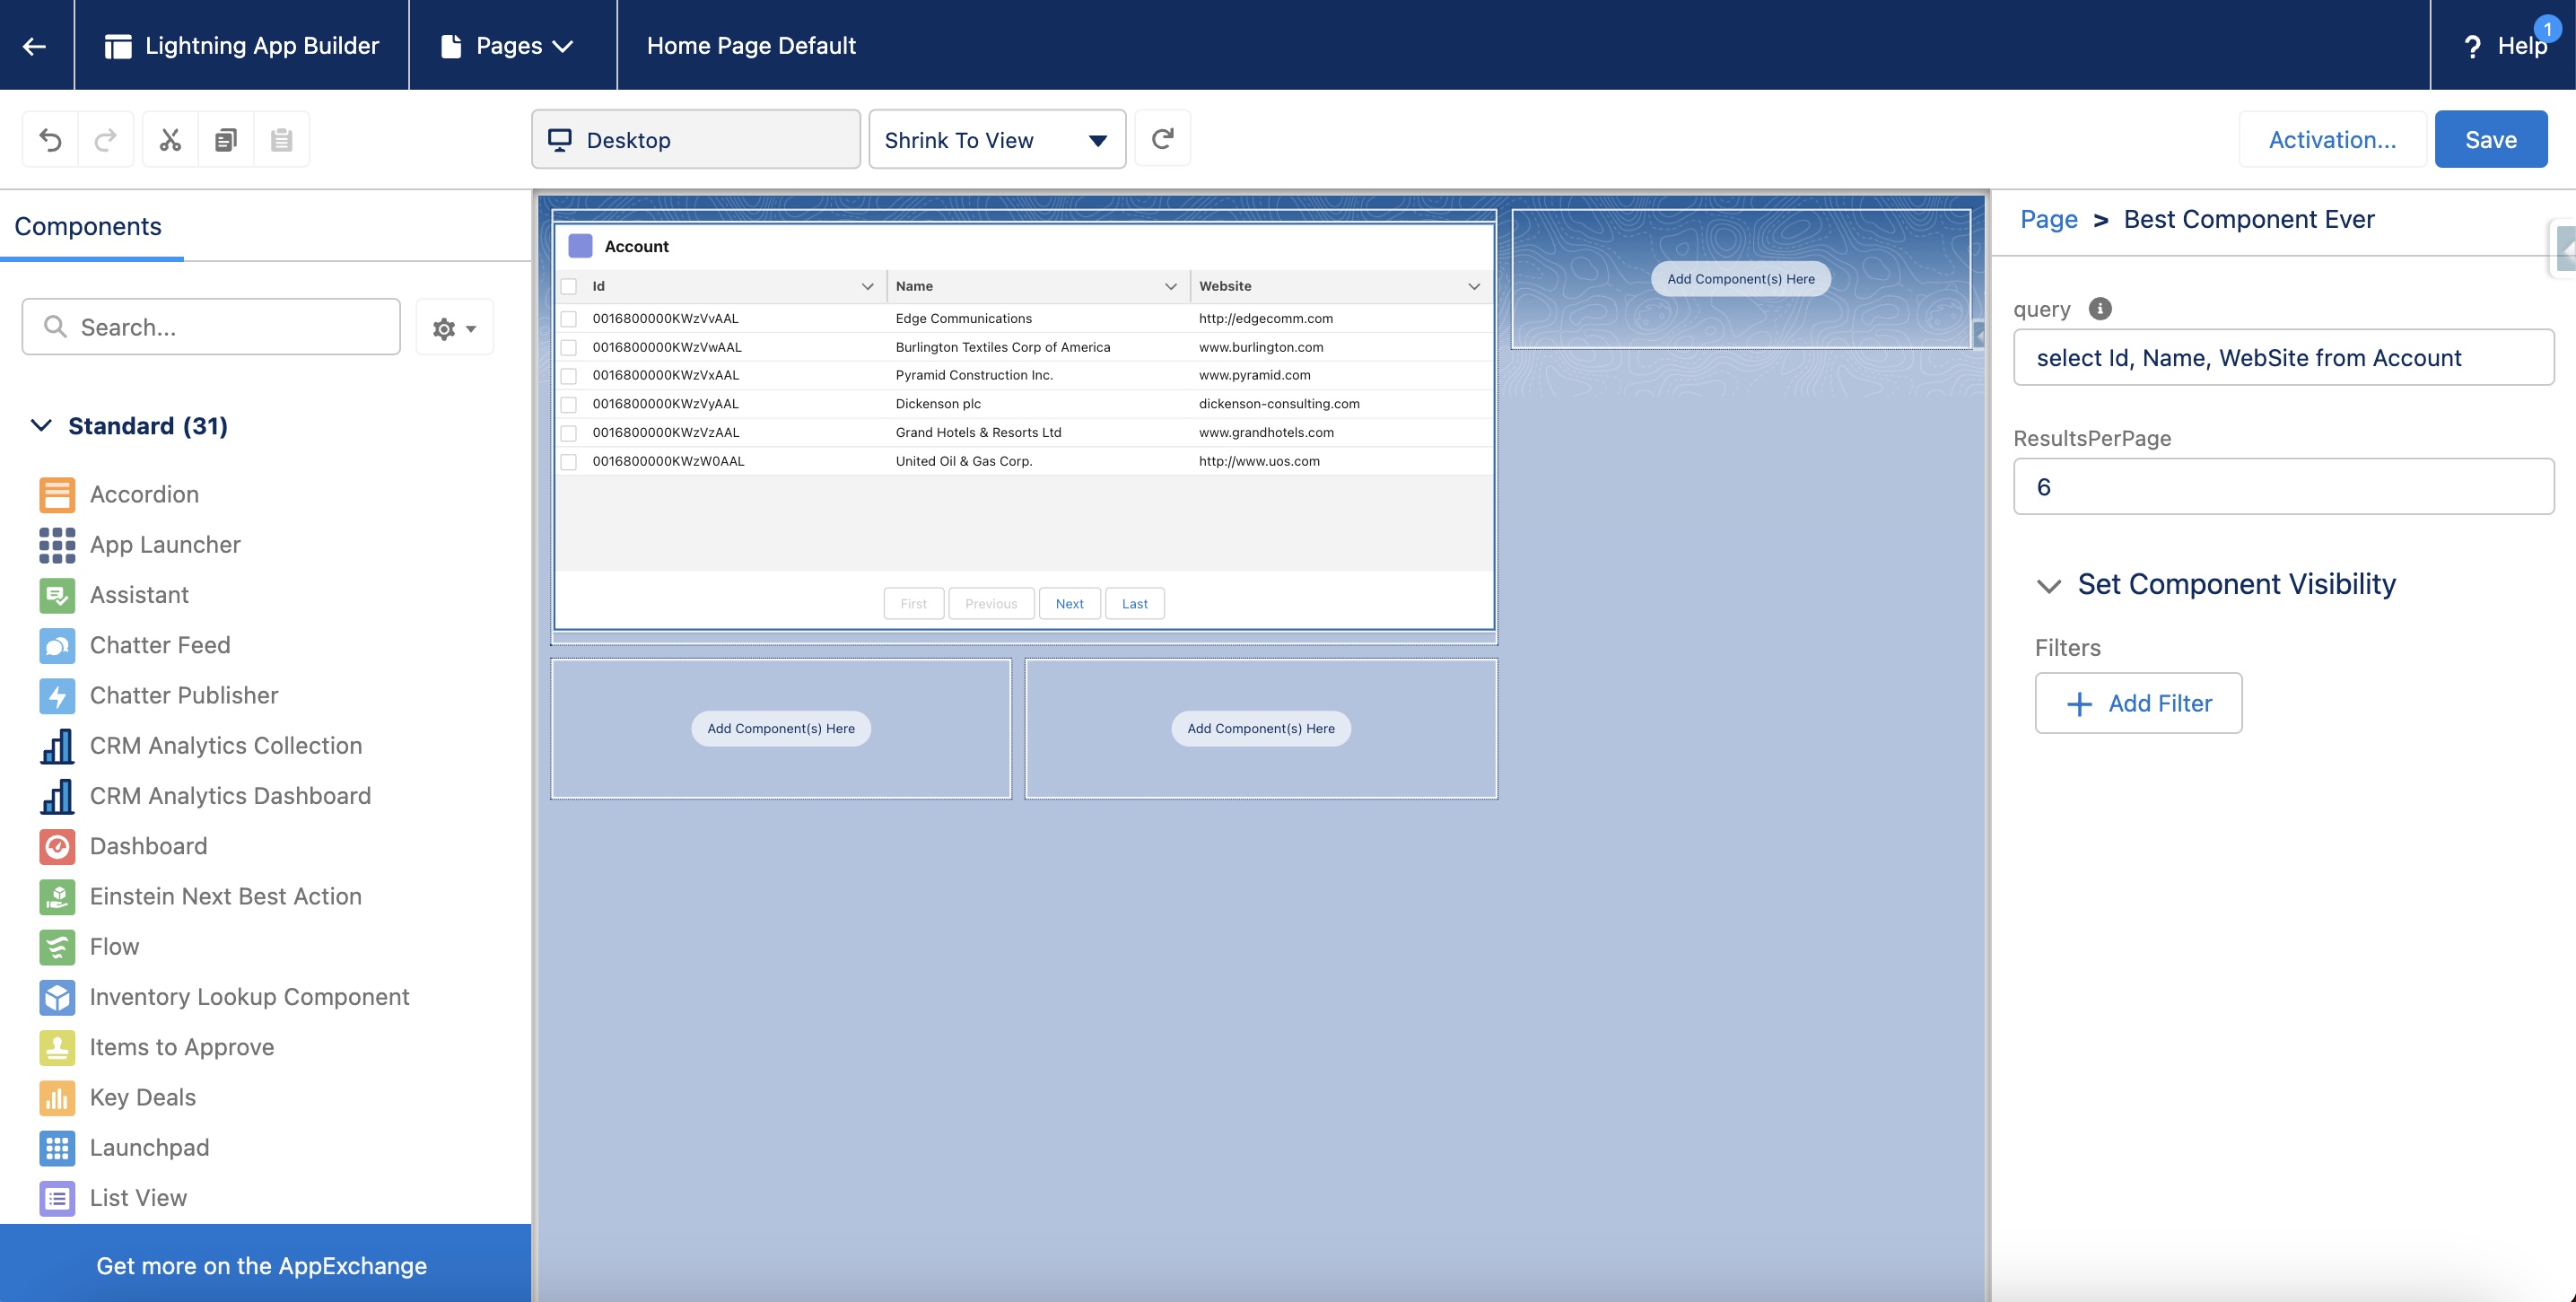Image resolution: width=2576 pixels, height=1302 pixels.
Task: Select the Chatter Feed component icon
Action: pos(57,645)
